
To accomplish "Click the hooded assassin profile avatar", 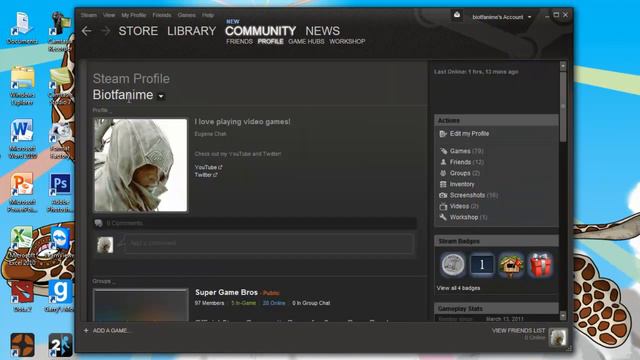I will tap(140, 165).
